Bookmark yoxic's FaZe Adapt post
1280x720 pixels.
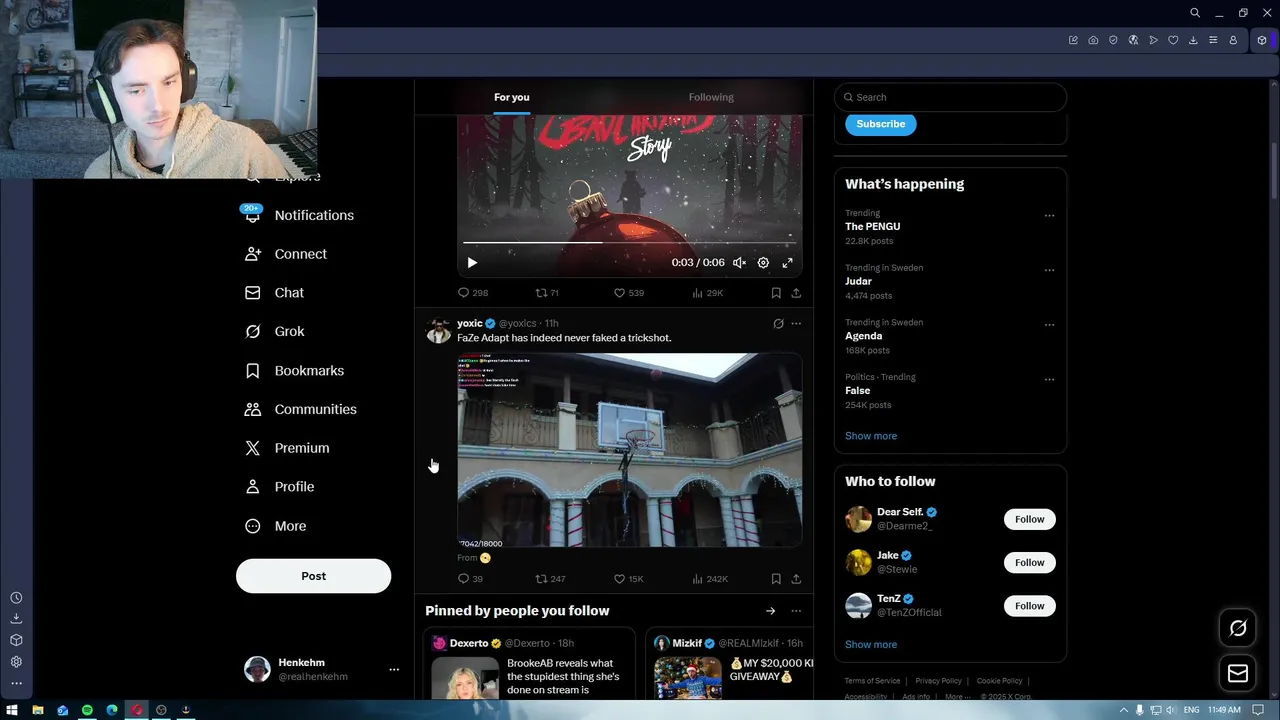[776, 579]
